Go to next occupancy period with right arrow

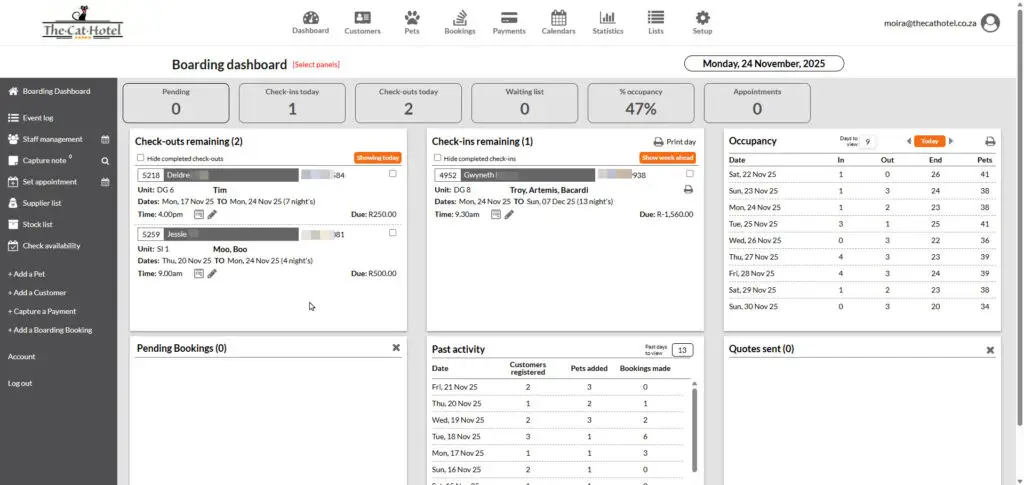(951, 142)
